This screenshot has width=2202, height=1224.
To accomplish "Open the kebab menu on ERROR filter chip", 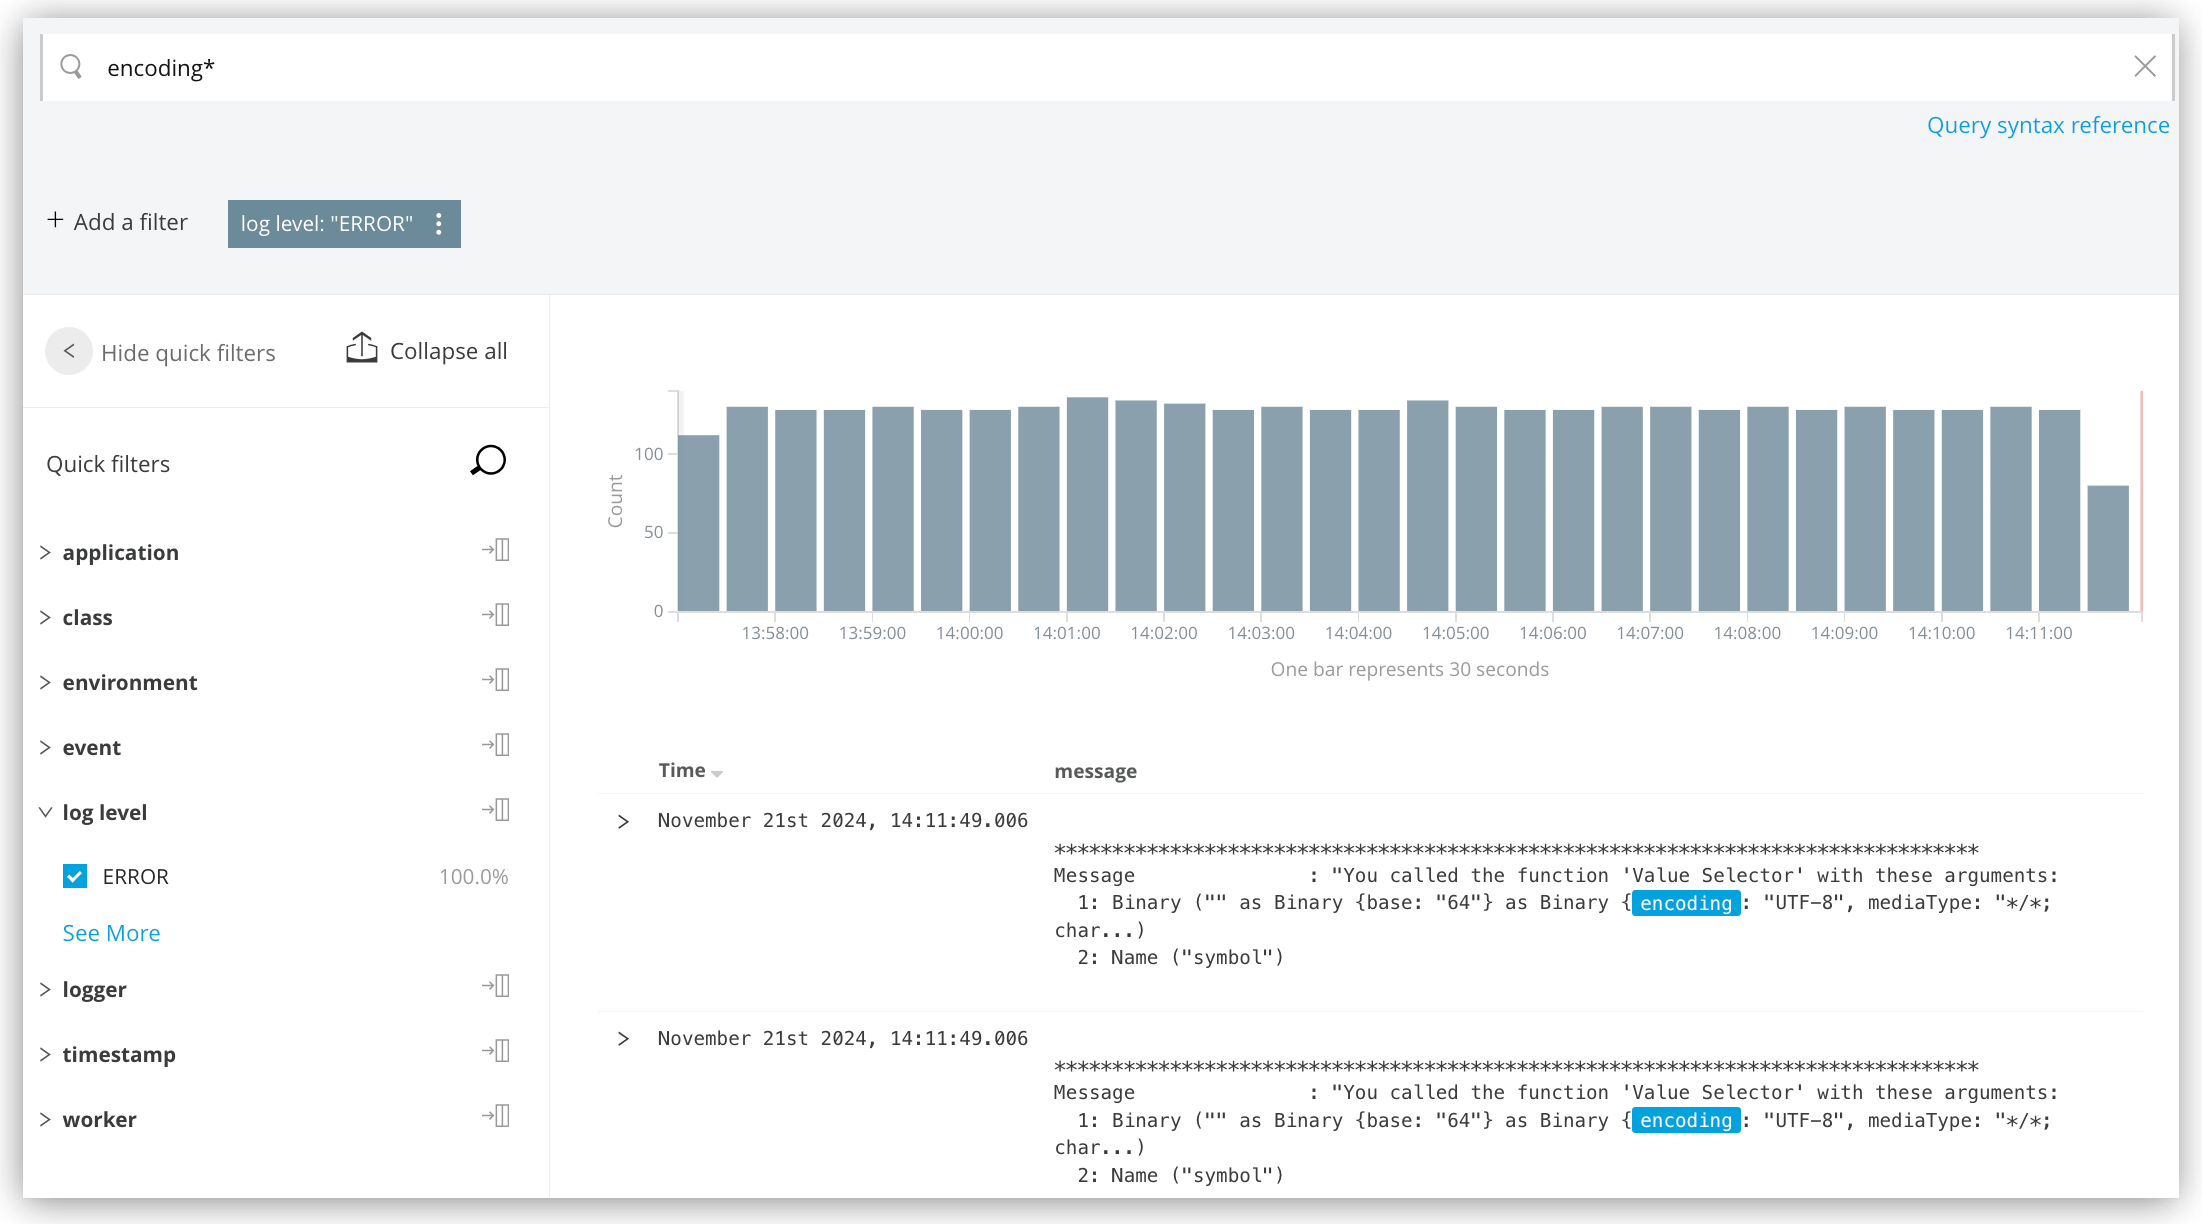I will point(438,224).
